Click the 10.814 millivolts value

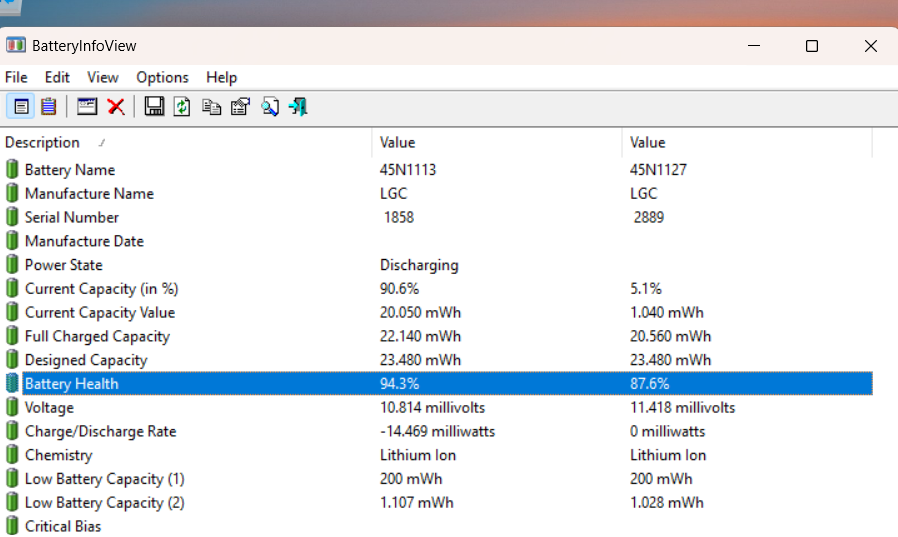pyautogui.click(x=432, y=407)
